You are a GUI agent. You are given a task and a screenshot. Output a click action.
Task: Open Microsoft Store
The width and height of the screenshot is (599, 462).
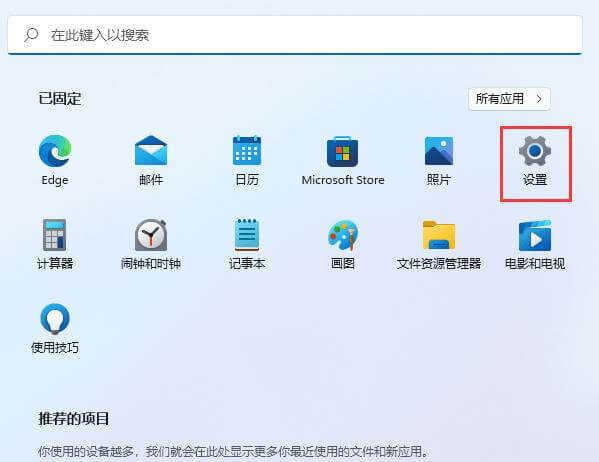(x=343, y=160)
